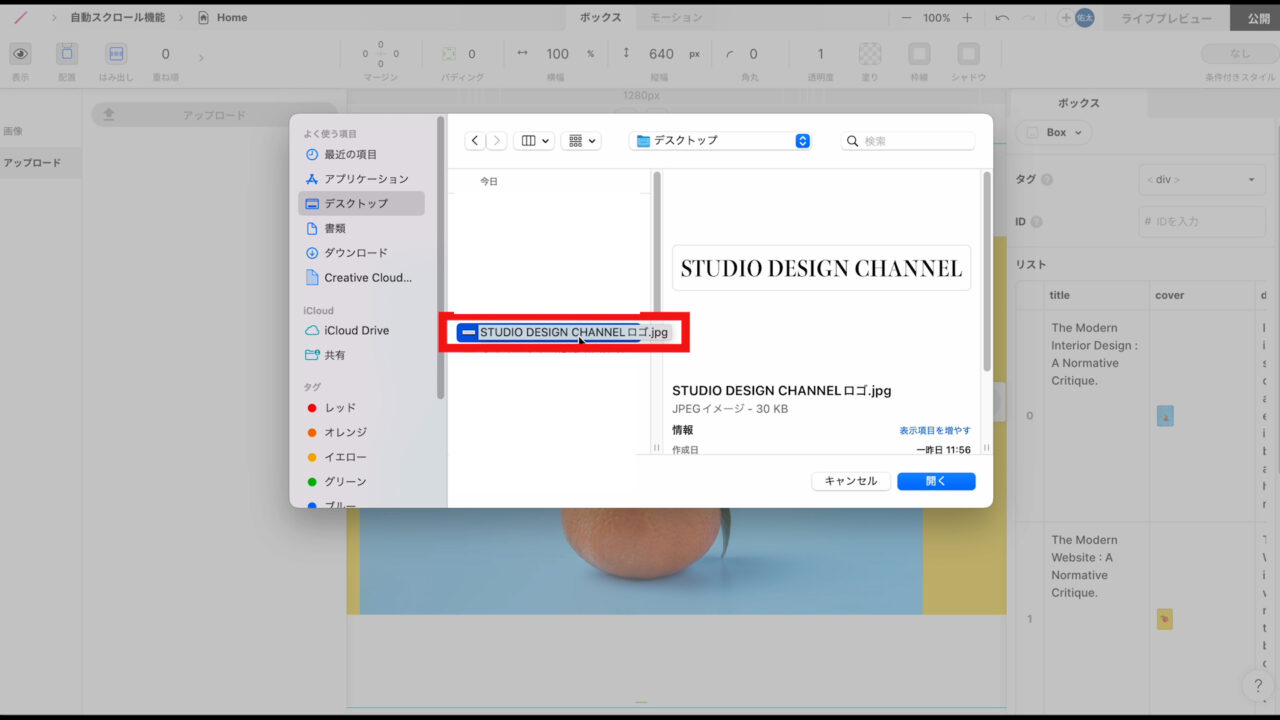
Task: Select file STUDIO DESIGN CHANNELロゴ.jpg in list
Action: click(x=564, y=332)
